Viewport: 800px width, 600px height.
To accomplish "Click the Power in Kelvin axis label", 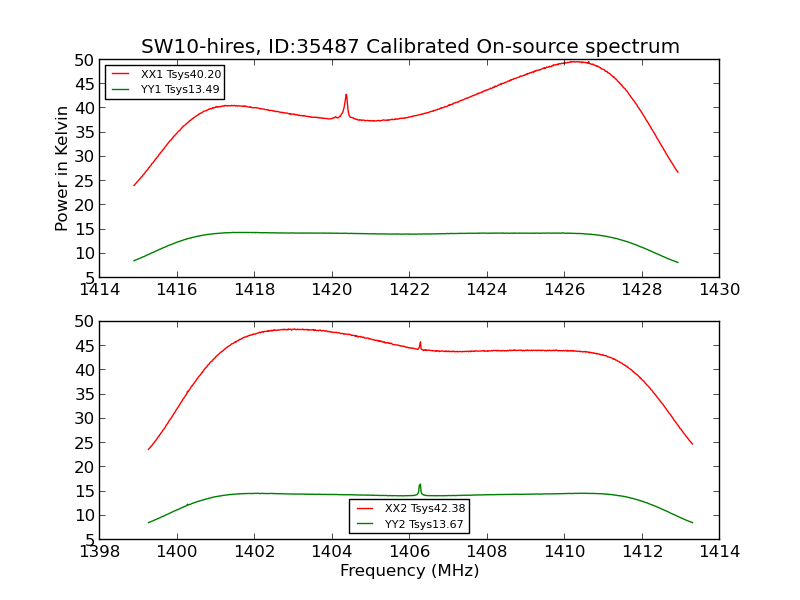I will tap(61, 168).
